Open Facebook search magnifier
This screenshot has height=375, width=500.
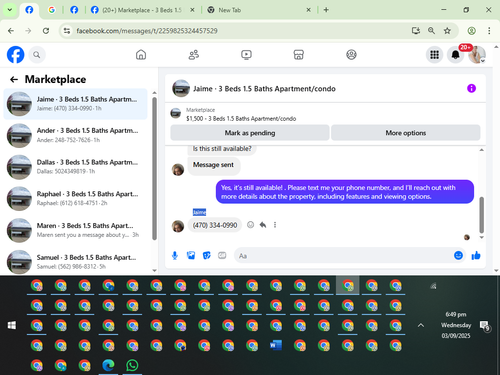tap(37, 55)
